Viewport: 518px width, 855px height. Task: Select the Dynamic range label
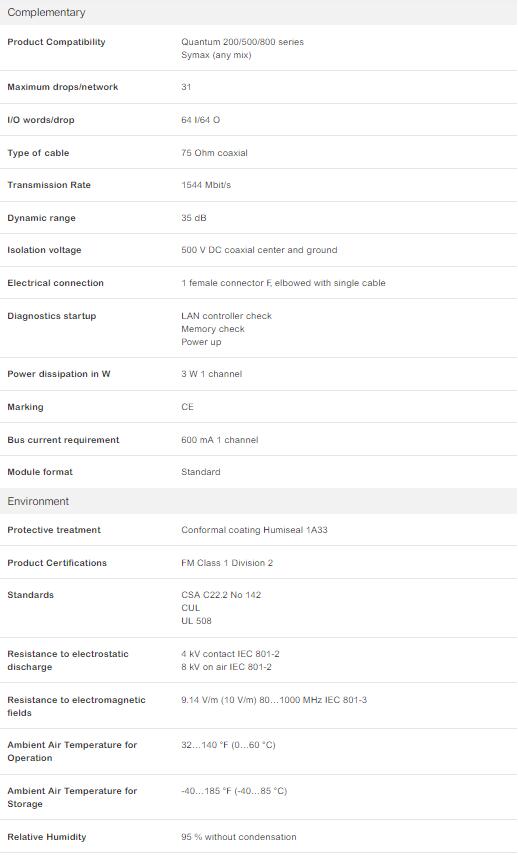click(x=41, y=218)
